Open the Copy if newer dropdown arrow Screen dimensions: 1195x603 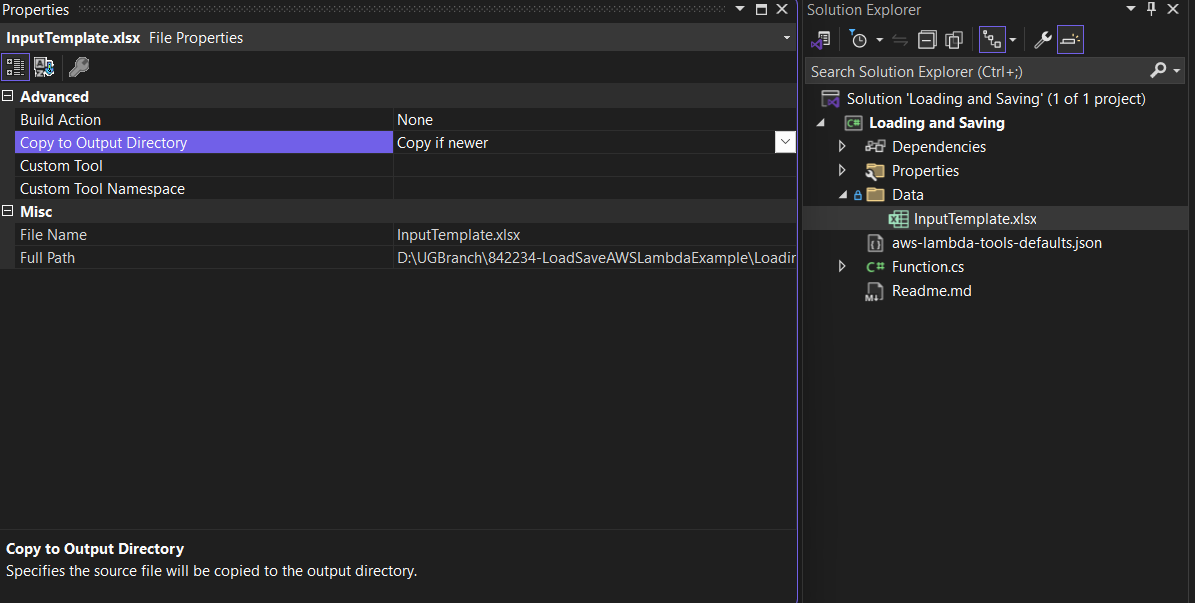pos(785,142)
